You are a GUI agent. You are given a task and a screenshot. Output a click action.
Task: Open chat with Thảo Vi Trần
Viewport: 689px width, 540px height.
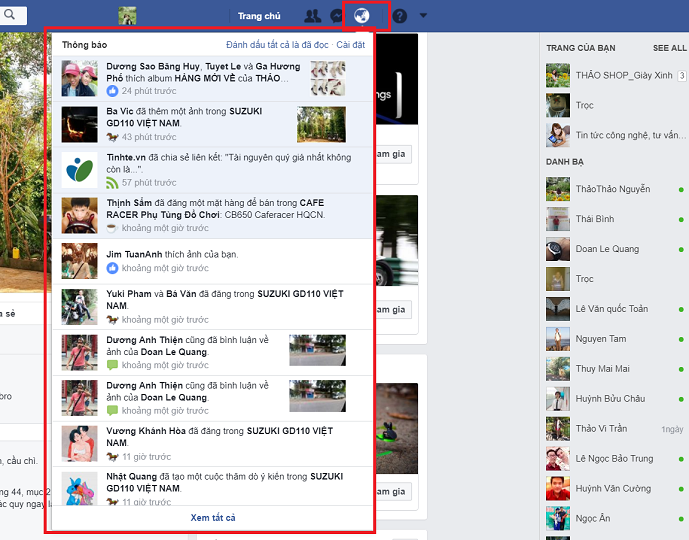pos(616,428)
